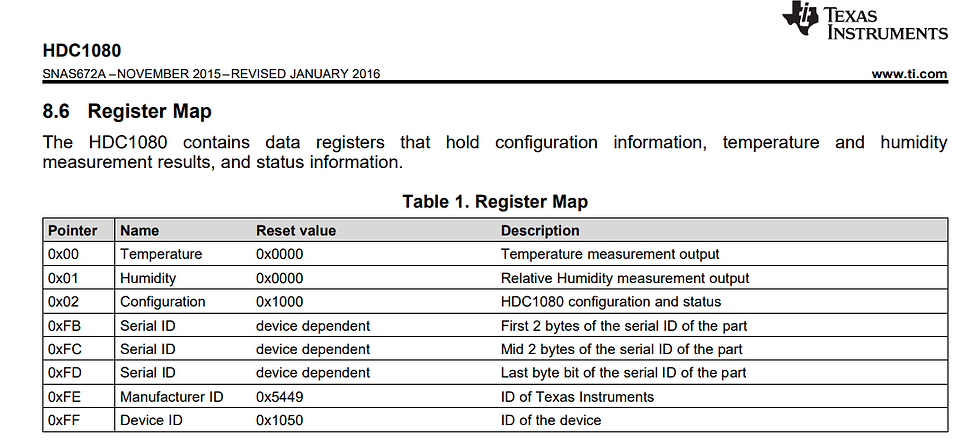The height and width of the screenshot is (444, 980).
Task: Click the 8.6 Register Map heading
Action: point(127,111)
